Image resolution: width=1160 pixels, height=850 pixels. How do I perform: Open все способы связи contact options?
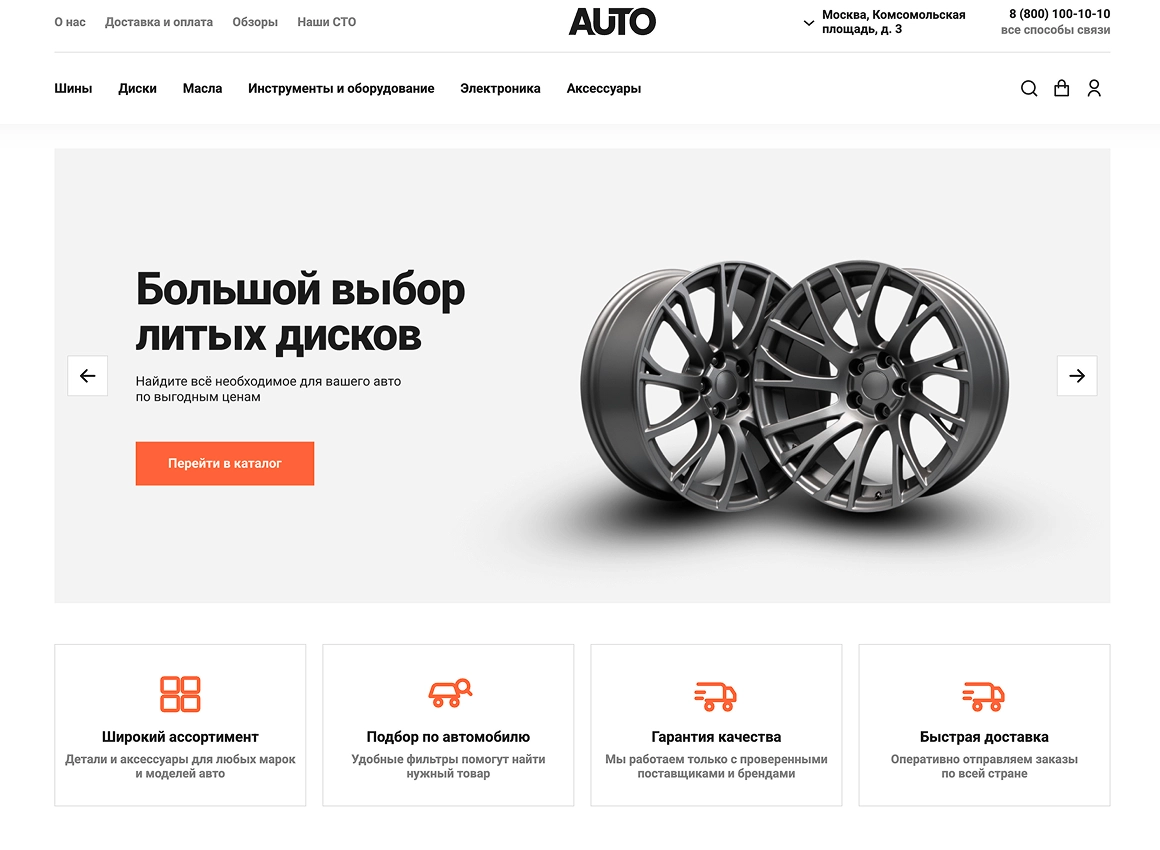1055,30
